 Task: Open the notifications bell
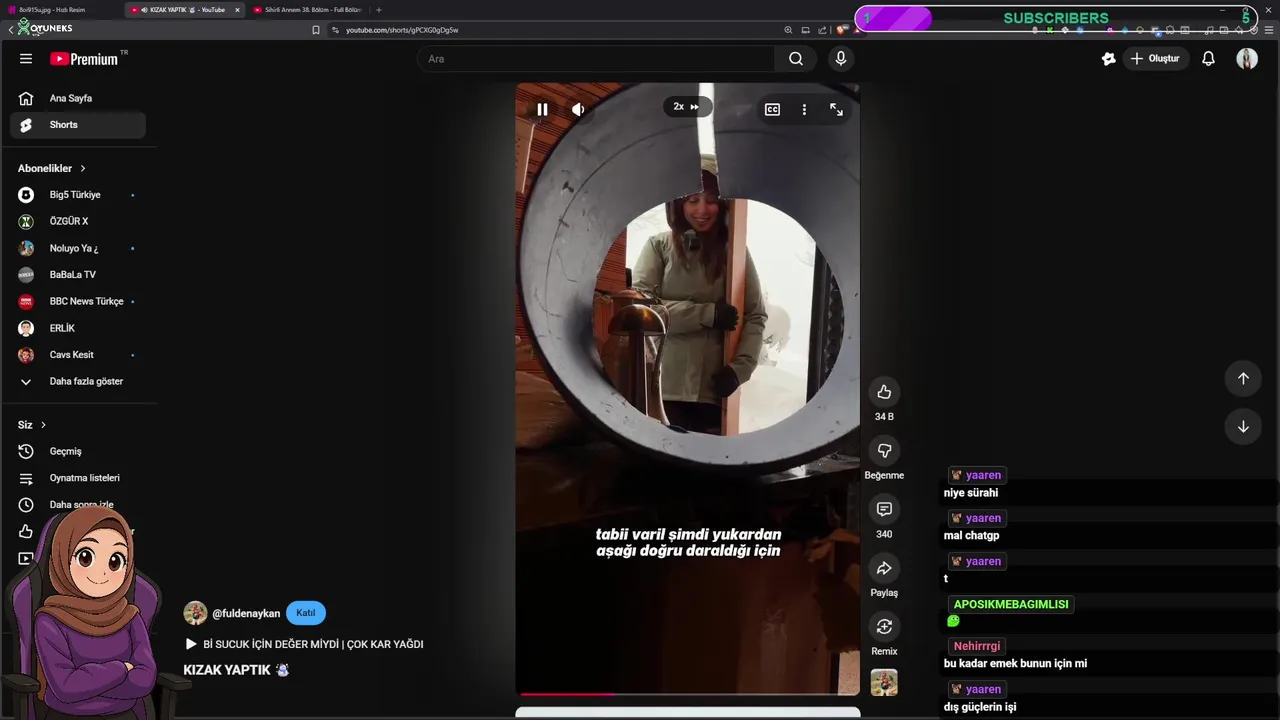(1208, 59)
